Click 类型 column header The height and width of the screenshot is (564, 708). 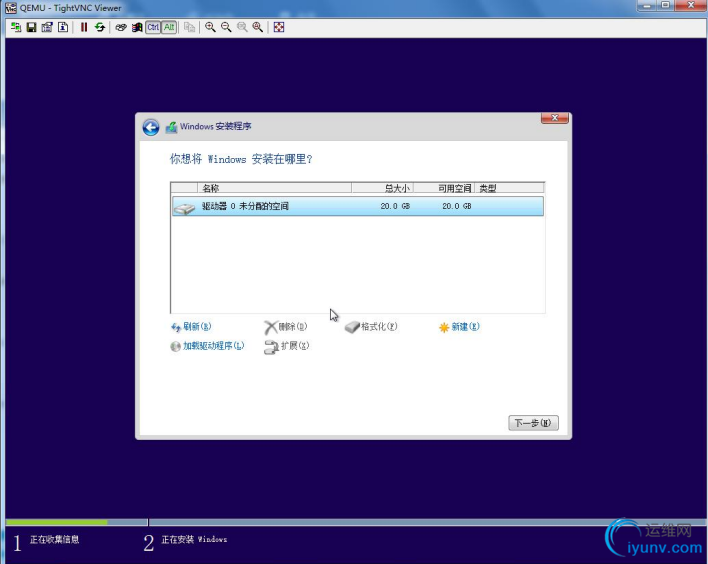509,188
